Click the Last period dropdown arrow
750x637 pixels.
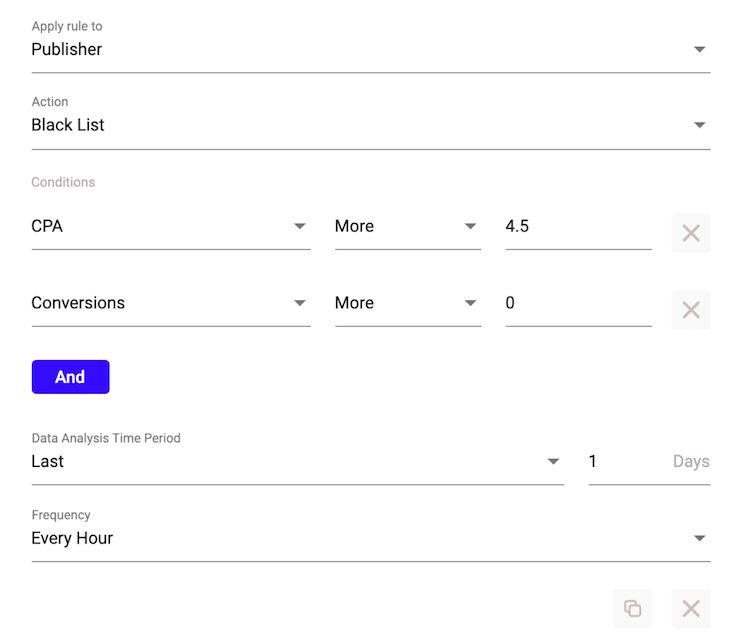(553, 461)
